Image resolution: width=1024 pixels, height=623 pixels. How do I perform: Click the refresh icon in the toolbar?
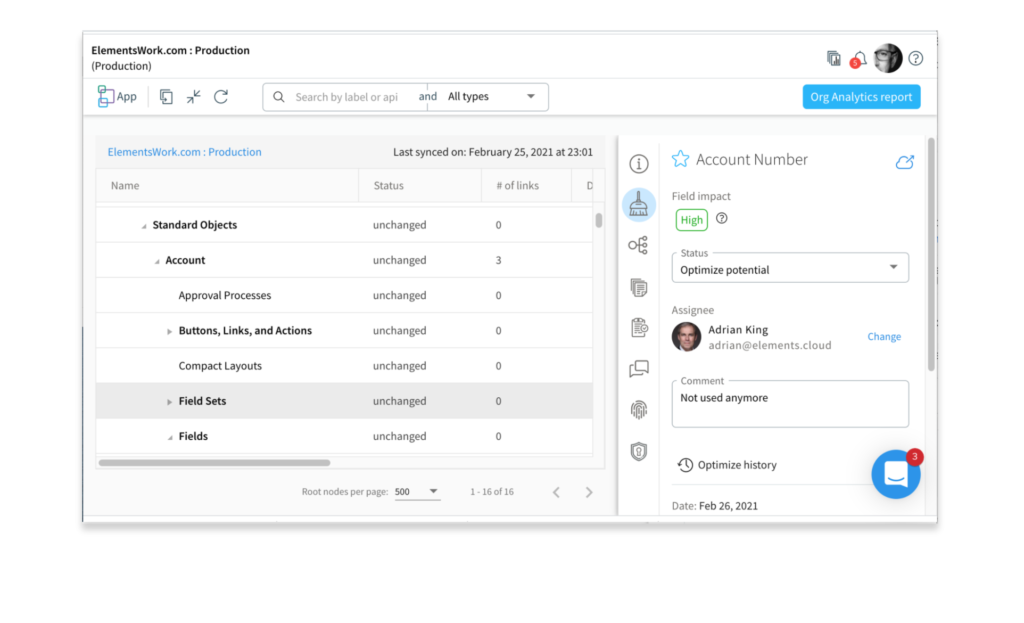coord(221,97)
